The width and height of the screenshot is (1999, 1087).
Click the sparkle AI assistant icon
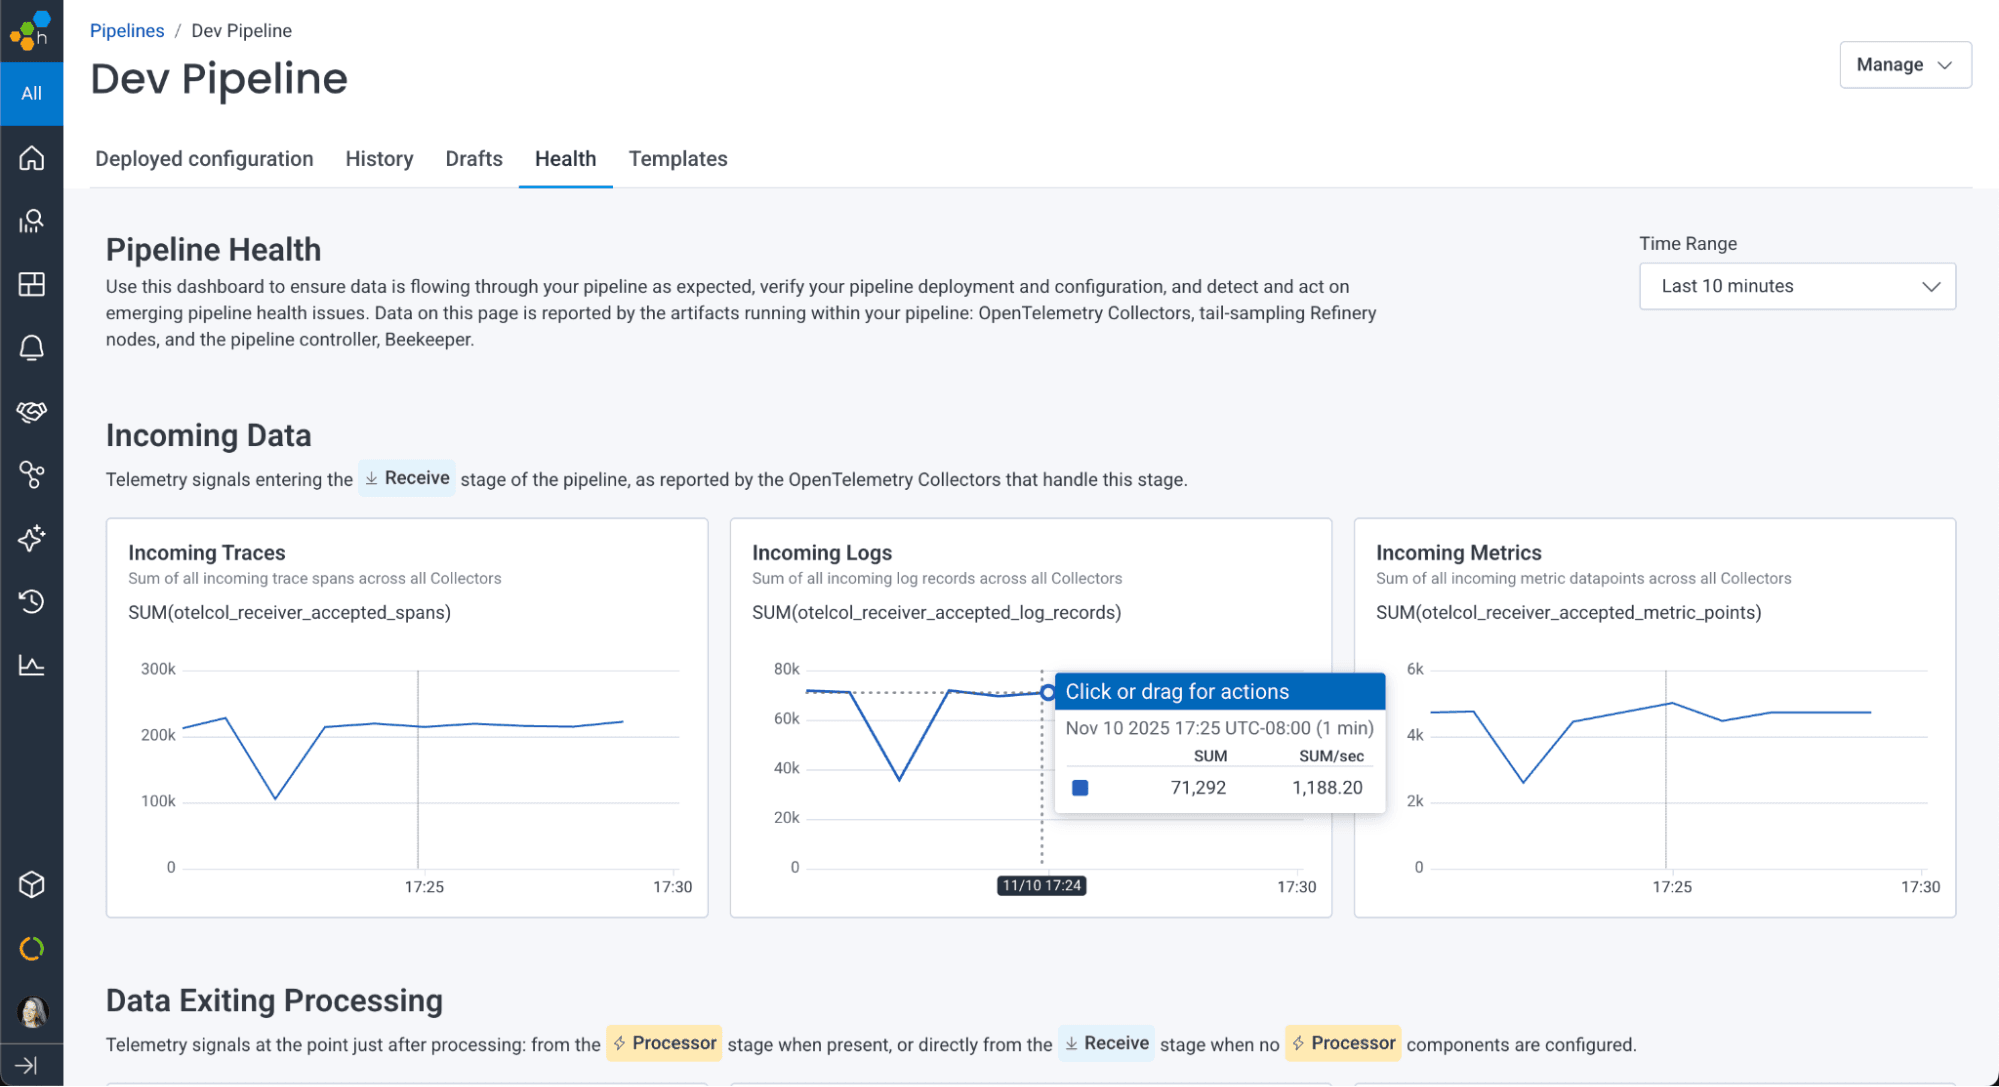point(31,538)
